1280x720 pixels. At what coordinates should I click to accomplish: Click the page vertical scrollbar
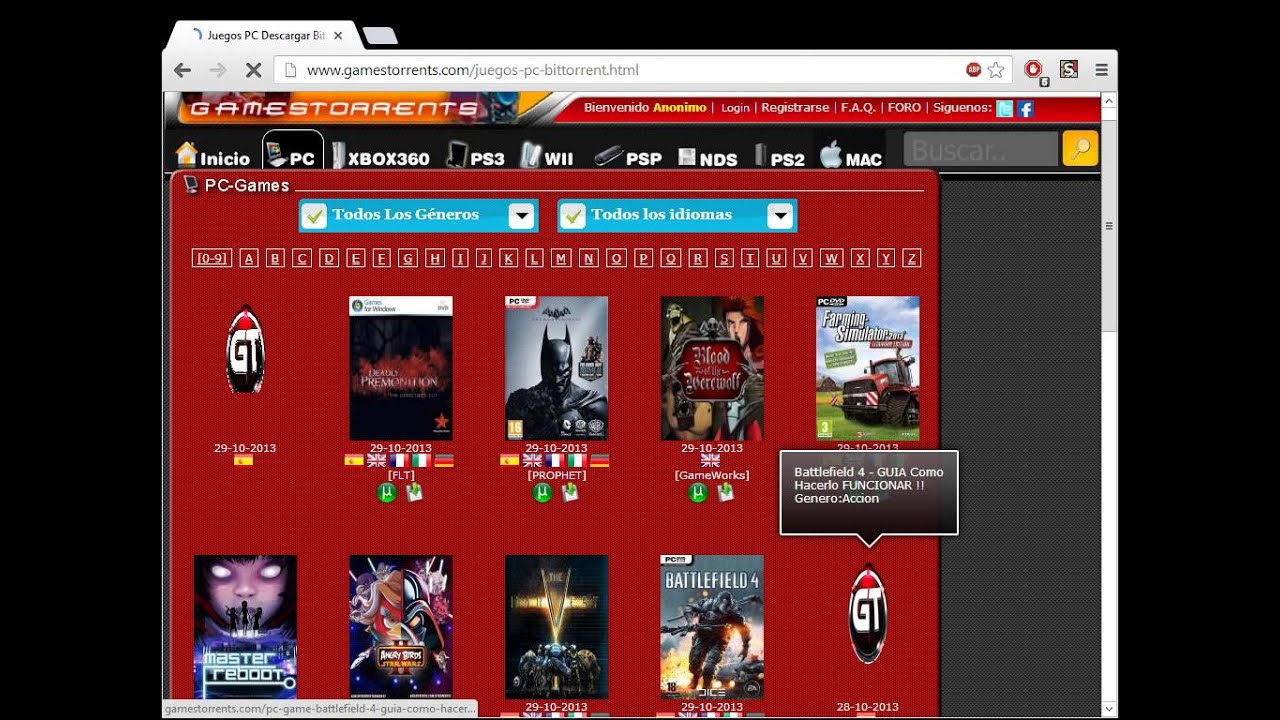click(1109, 225)
